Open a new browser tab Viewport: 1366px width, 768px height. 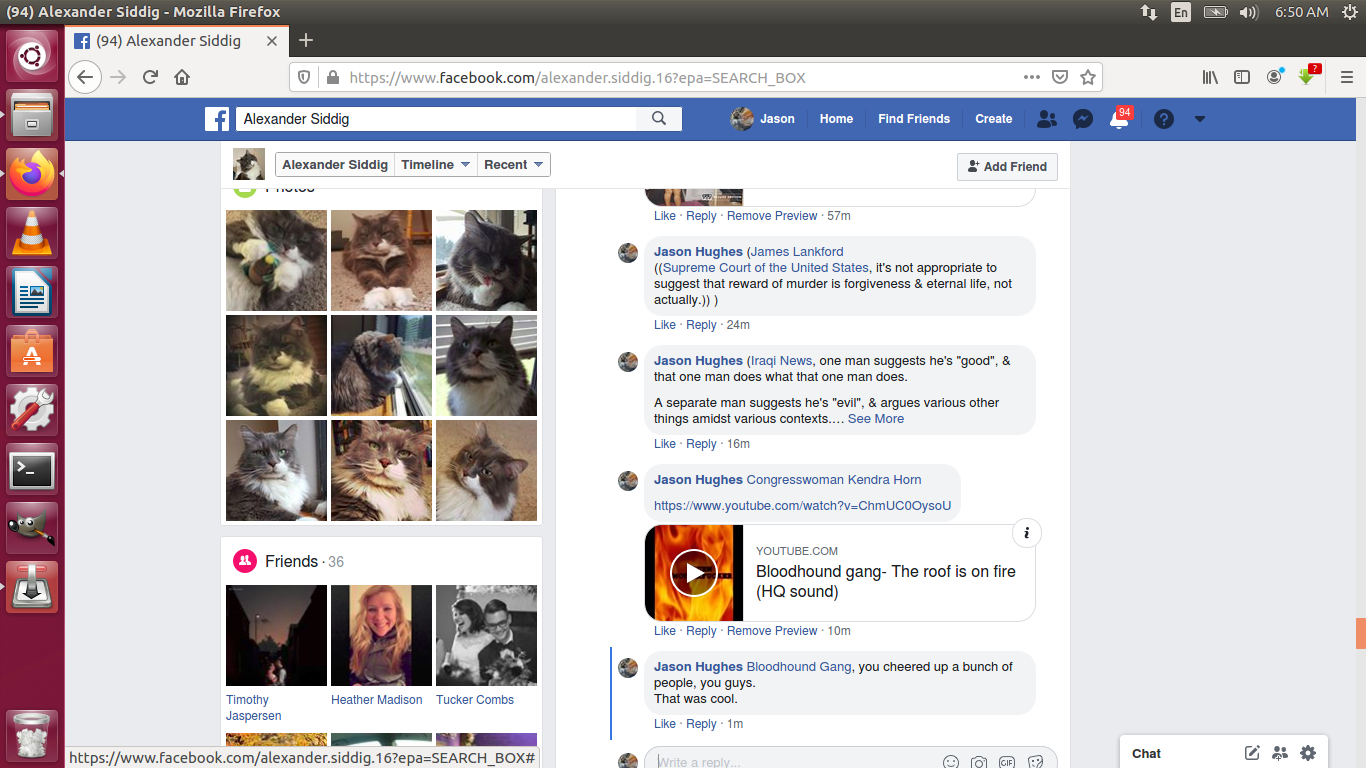click(x=306, y=41)
